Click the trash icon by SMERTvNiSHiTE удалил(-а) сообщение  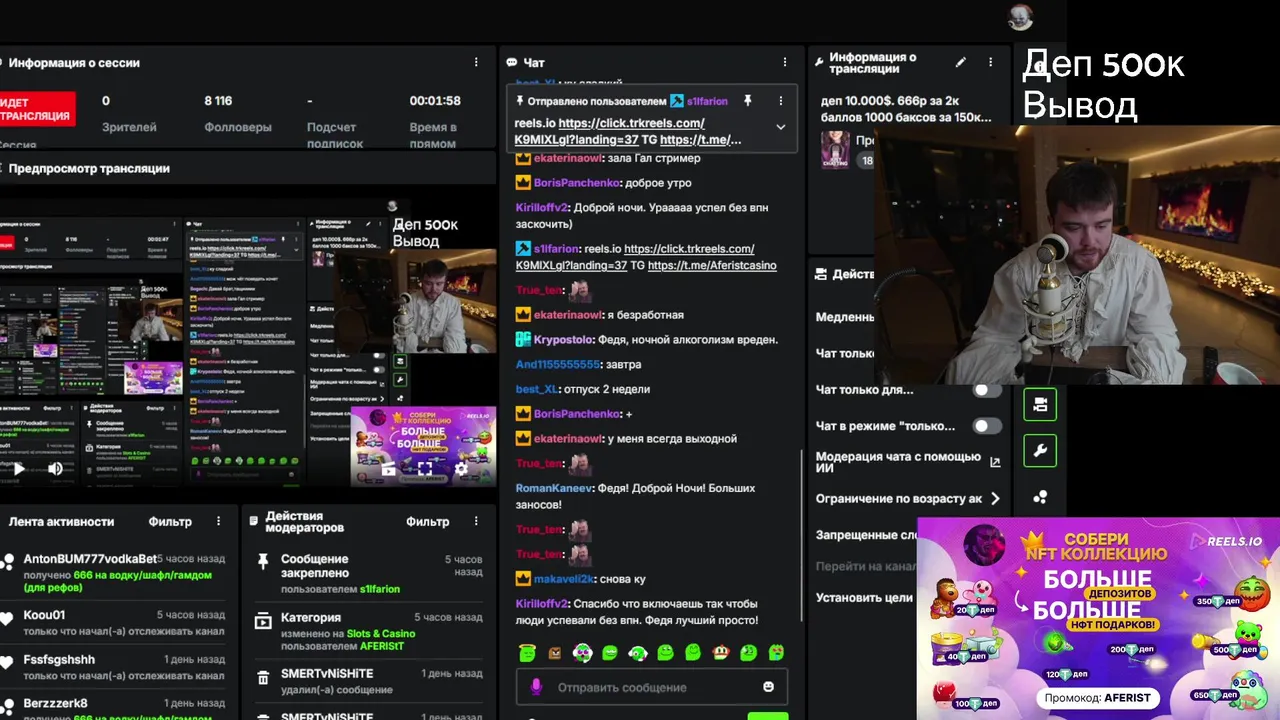pos(263,678)
